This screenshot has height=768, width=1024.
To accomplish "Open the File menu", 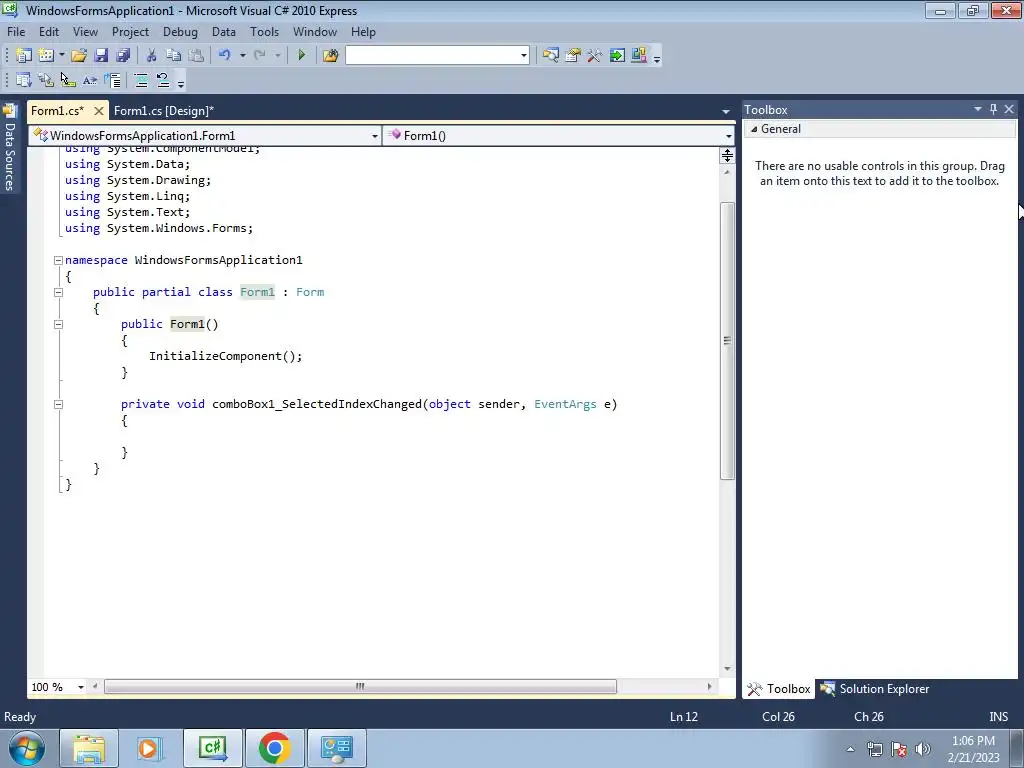I will click(16, 31).
